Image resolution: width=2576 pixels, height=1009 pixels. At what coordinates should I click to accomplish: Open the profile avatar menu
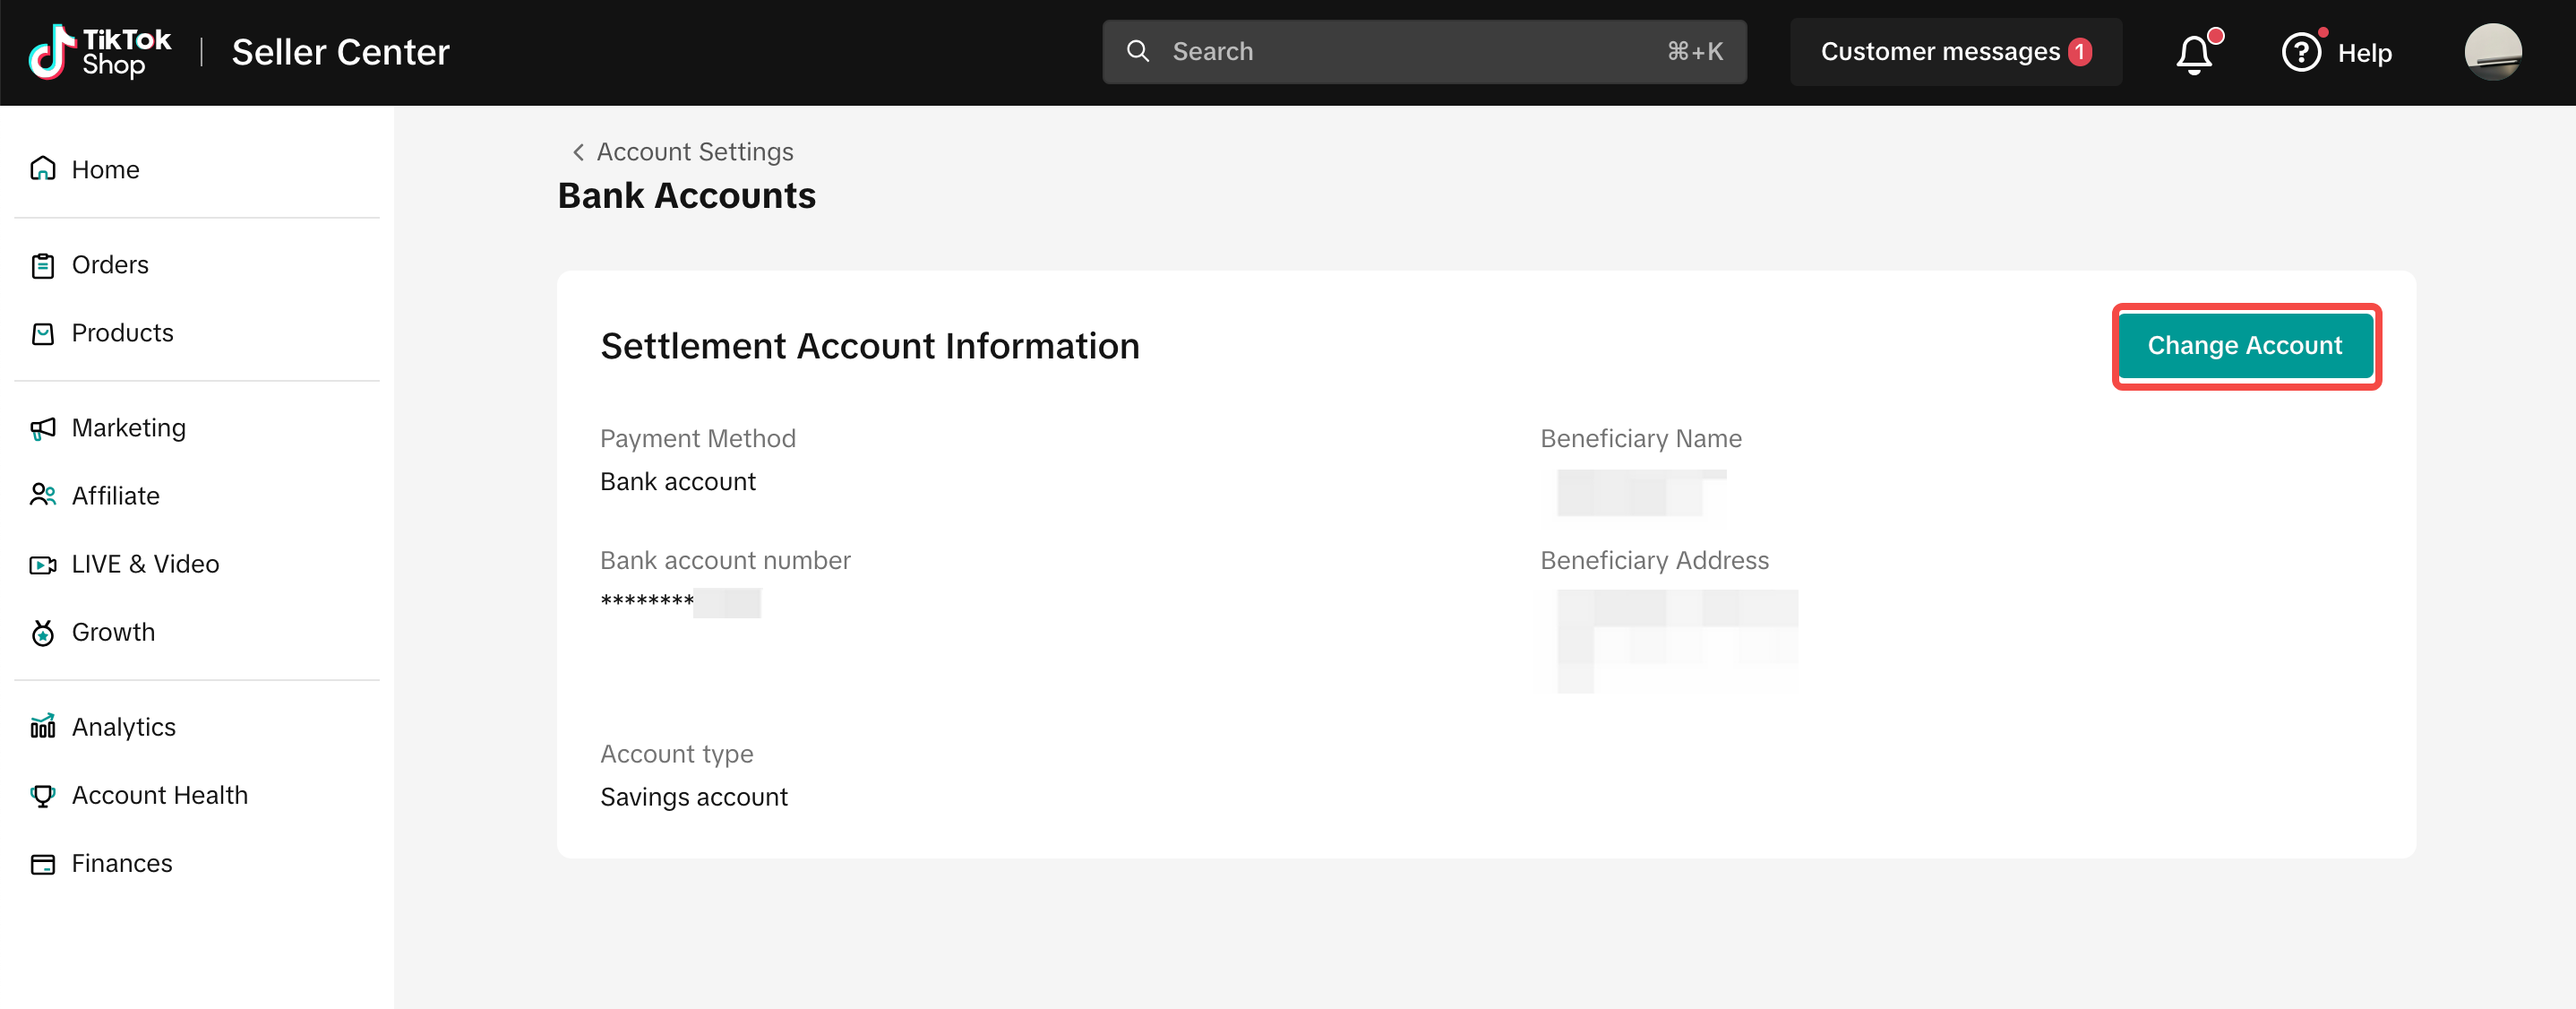[2492, 52]
